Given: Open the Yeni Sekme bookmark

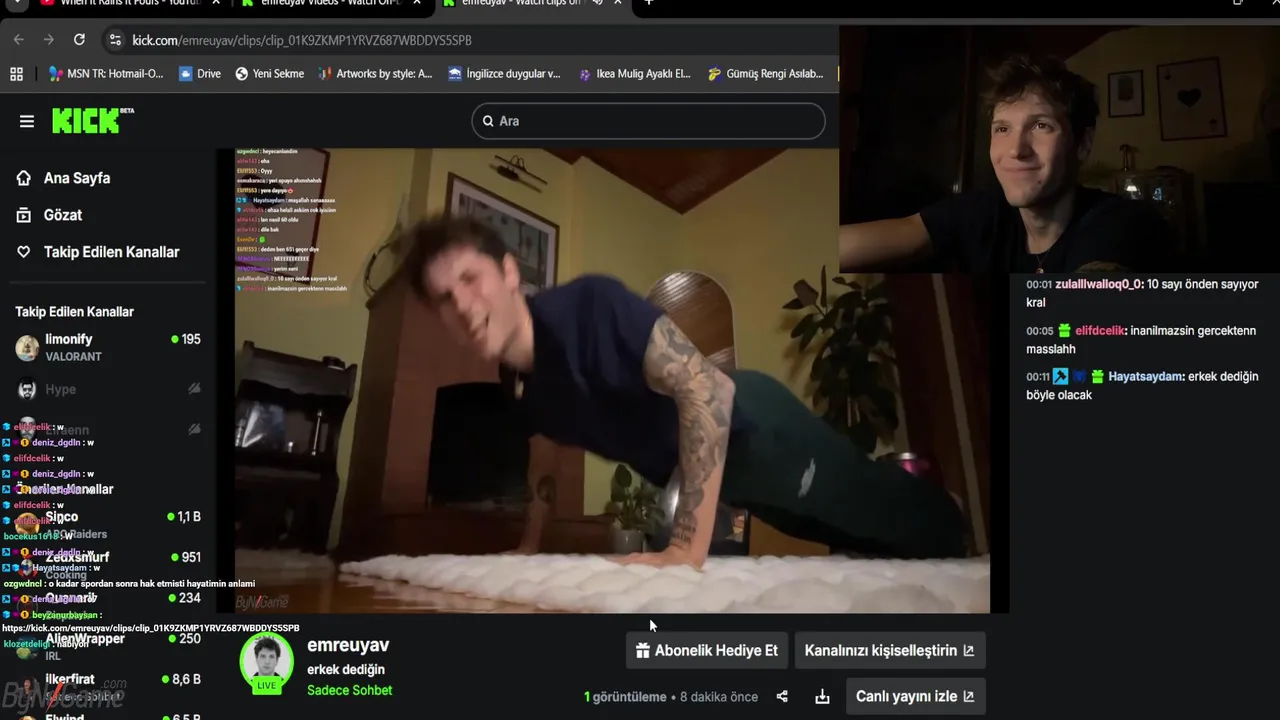Looking at the screenshot, I should coord(269,73).
